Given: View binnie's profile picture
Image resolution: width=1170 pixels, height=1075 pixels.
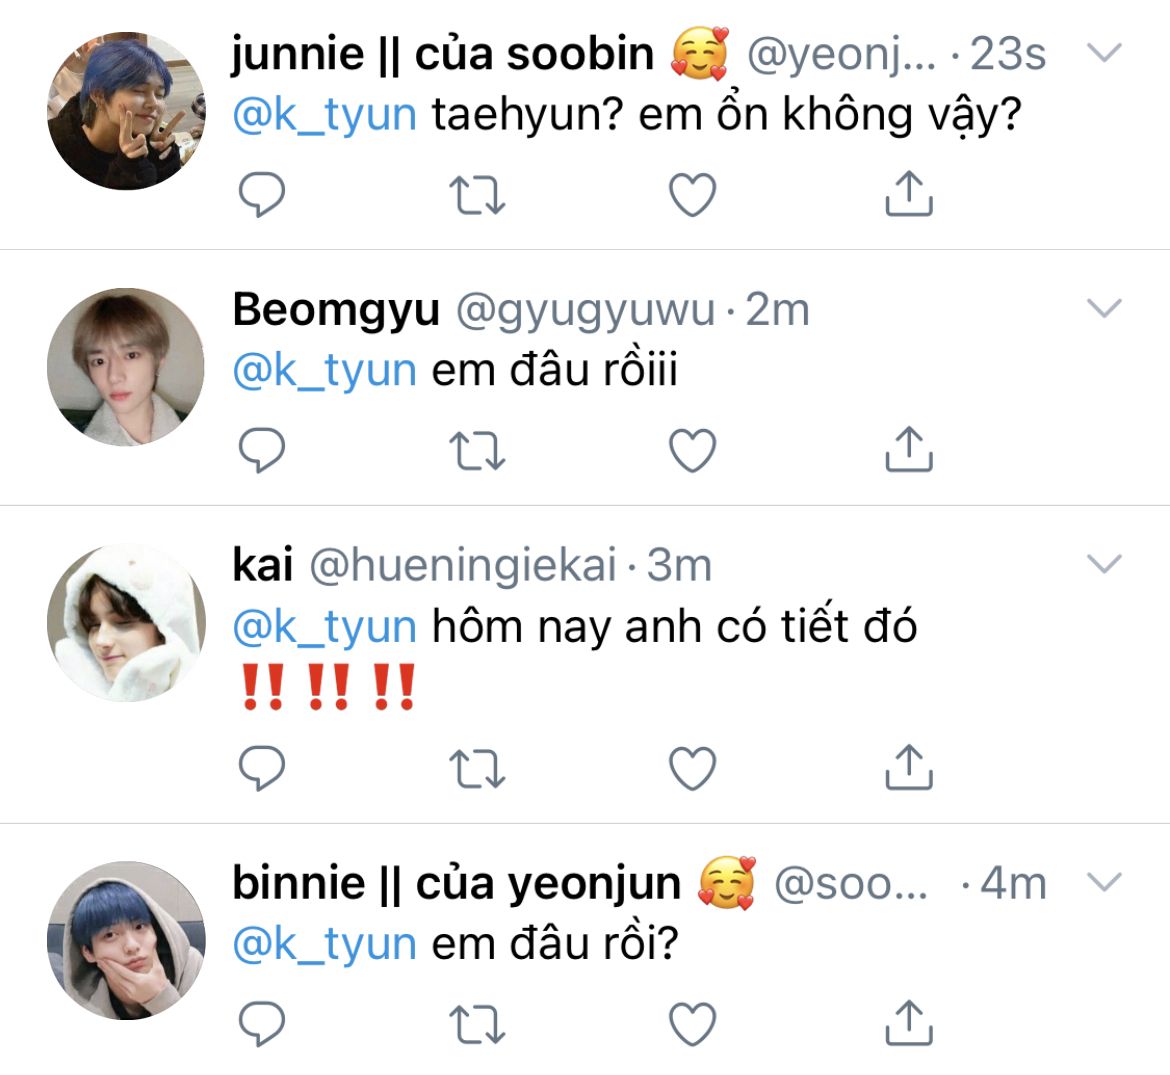Looking at the screenshot, I should (126, 940).
